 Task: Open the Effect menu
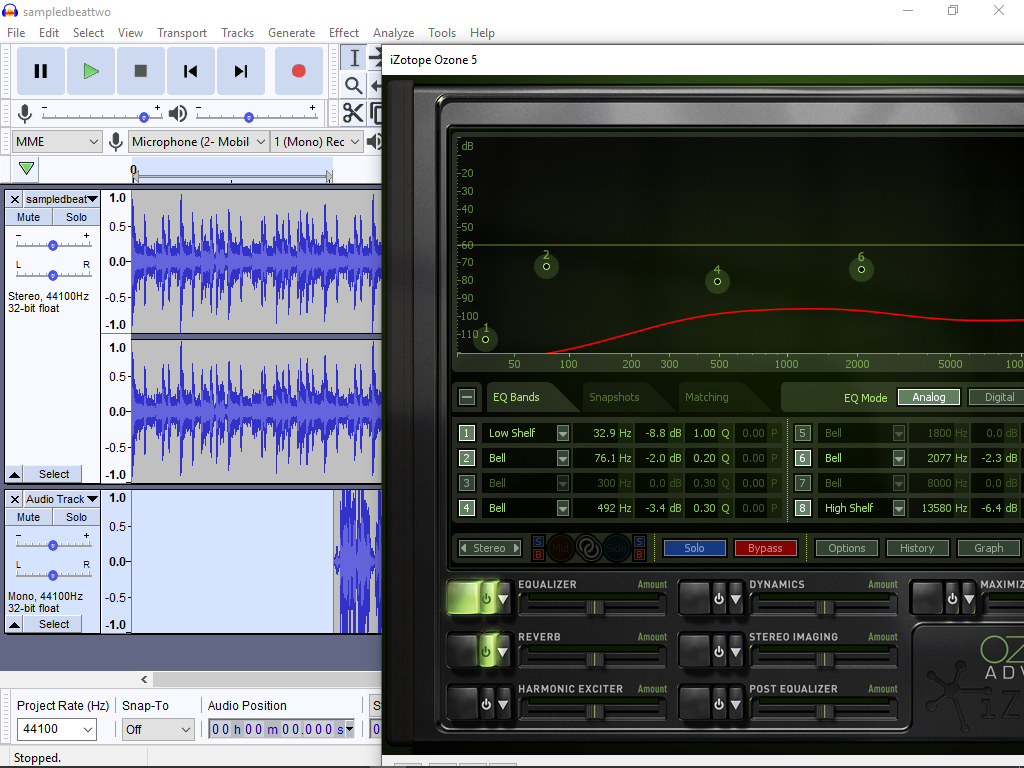[x=344, y=33]
